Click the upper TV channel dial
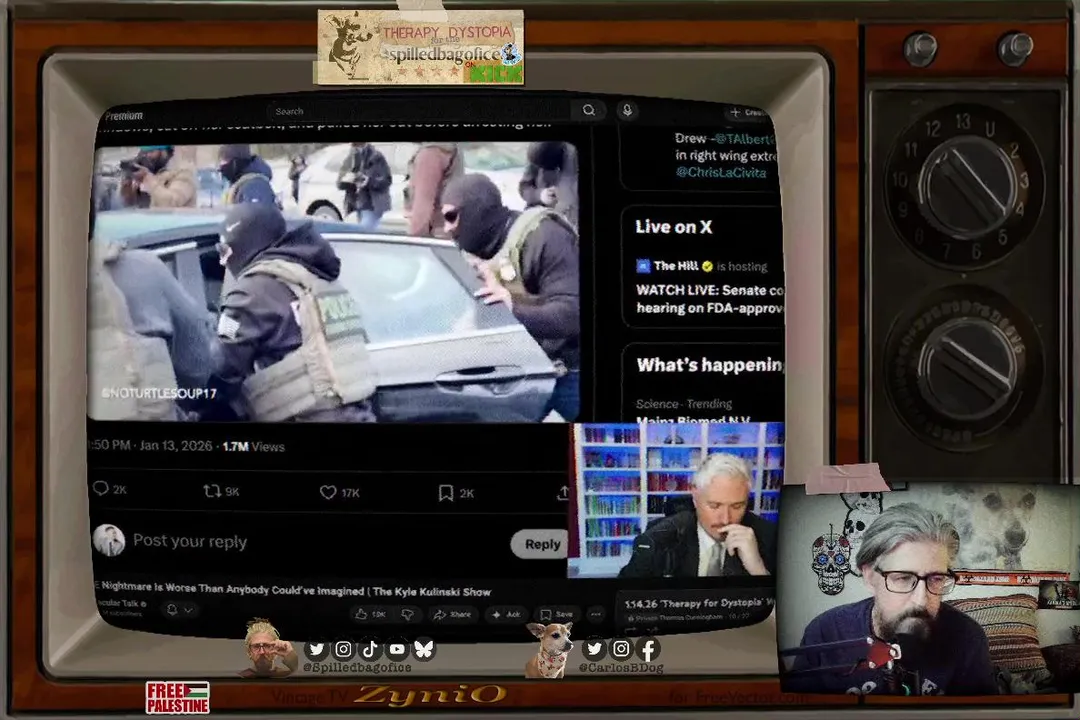1080x720 pixels. tap(964, 185)
